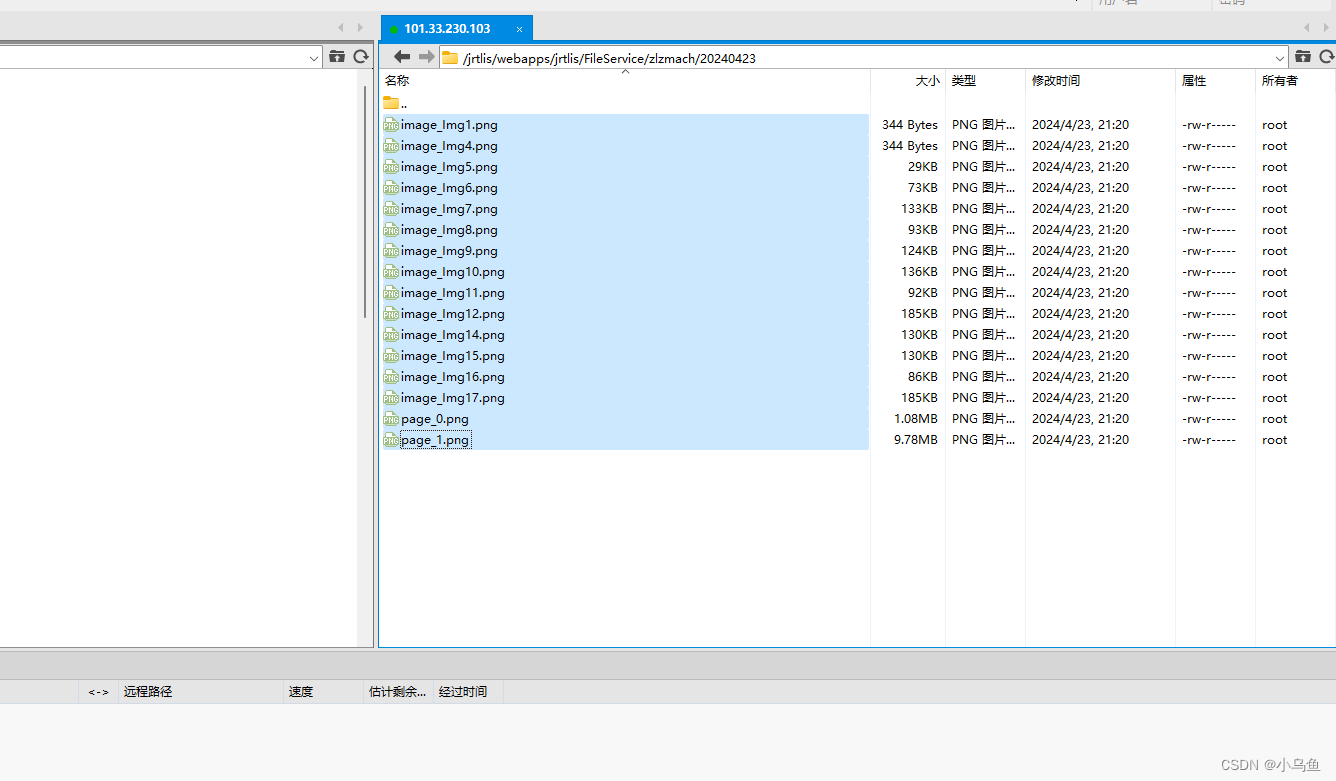1336x781 pixels.
Task: Click the PNG icon of image_Img9.png
Action: point(391,251)
